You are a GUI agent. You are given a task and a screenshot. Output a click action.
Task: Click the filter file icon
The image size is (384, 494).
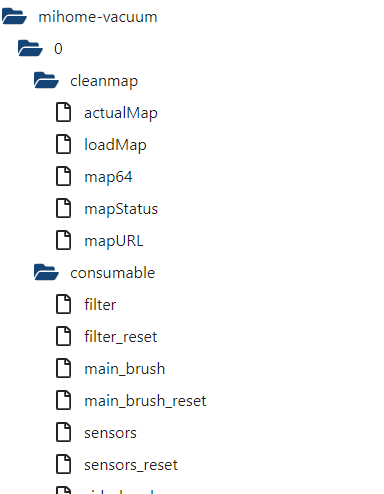coord(63,304)
